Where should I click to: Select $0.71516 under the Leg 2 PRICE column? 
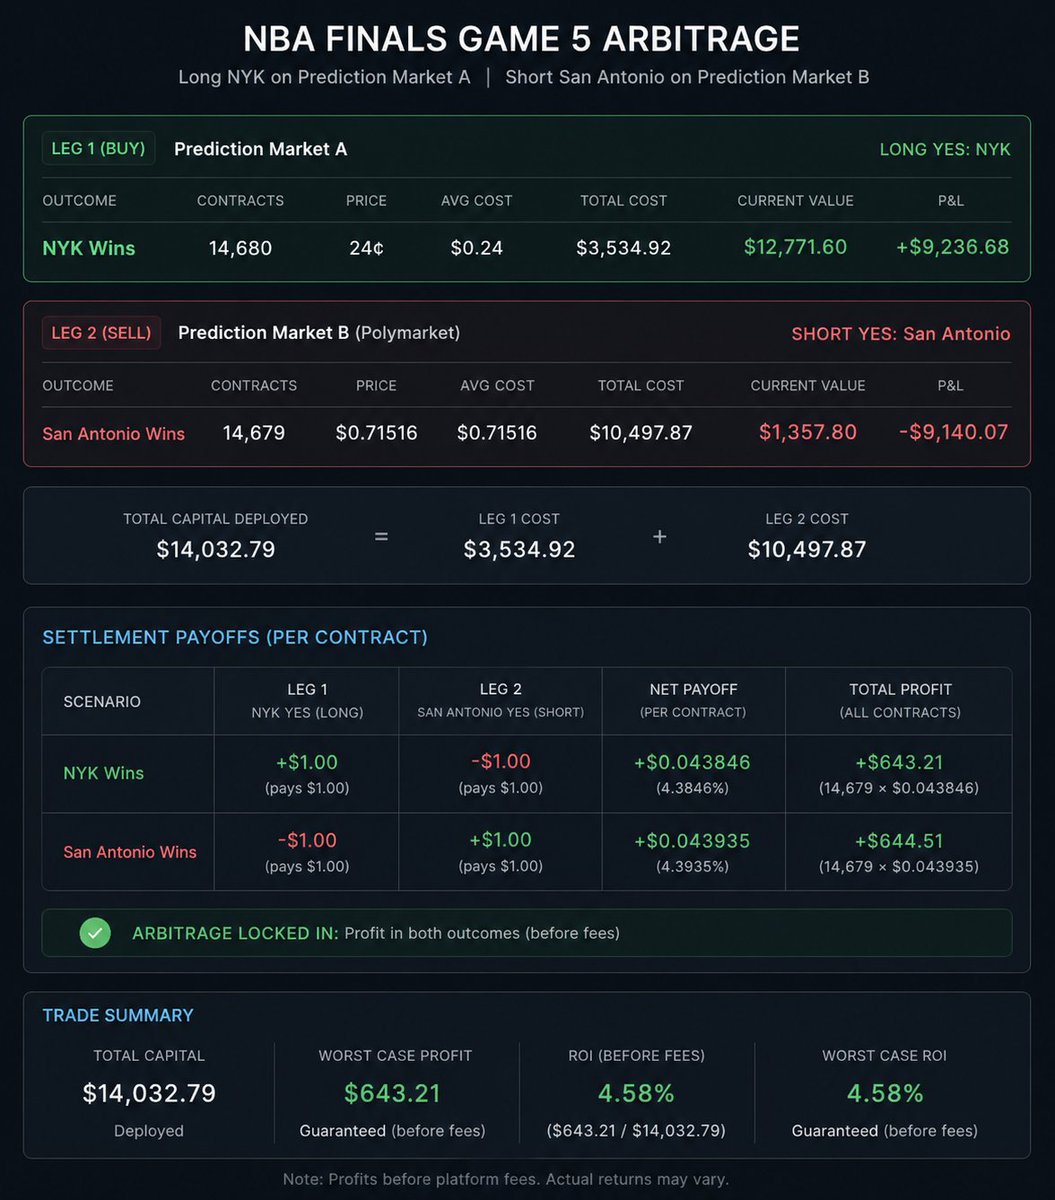[377, 433]
